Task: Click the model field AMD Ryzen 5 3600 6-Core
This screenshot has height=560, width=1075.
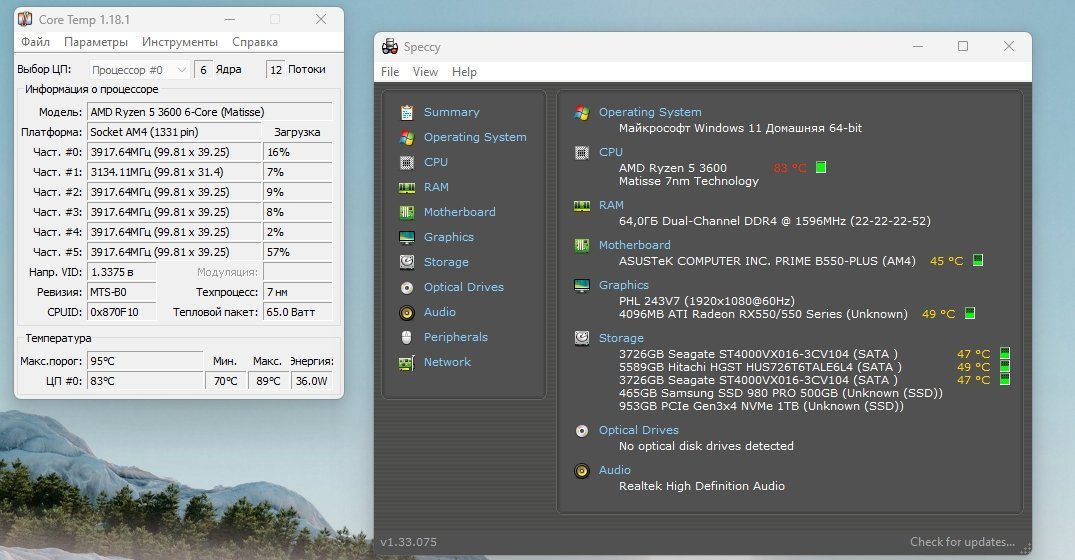Action: click(x=210, y=112)
